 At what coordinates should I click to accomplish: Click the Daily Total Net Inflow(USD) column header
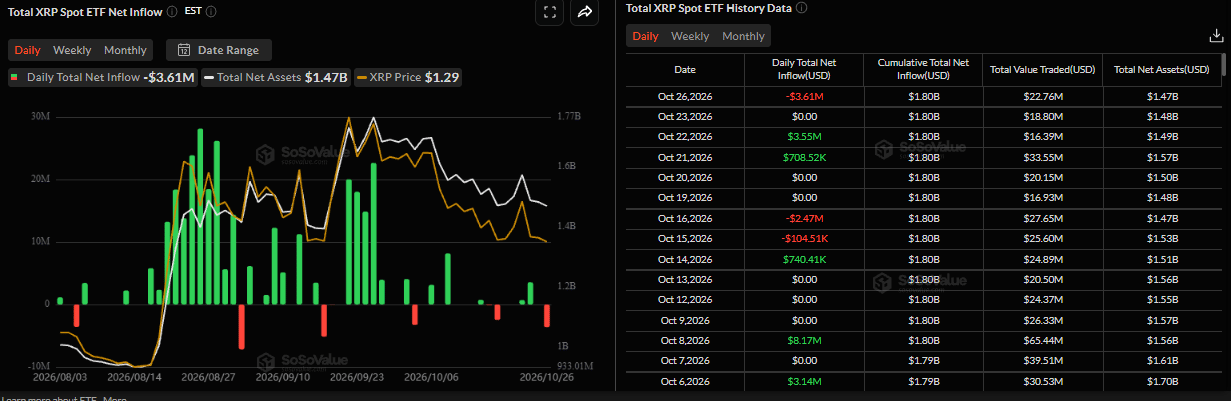pos(804,70)
